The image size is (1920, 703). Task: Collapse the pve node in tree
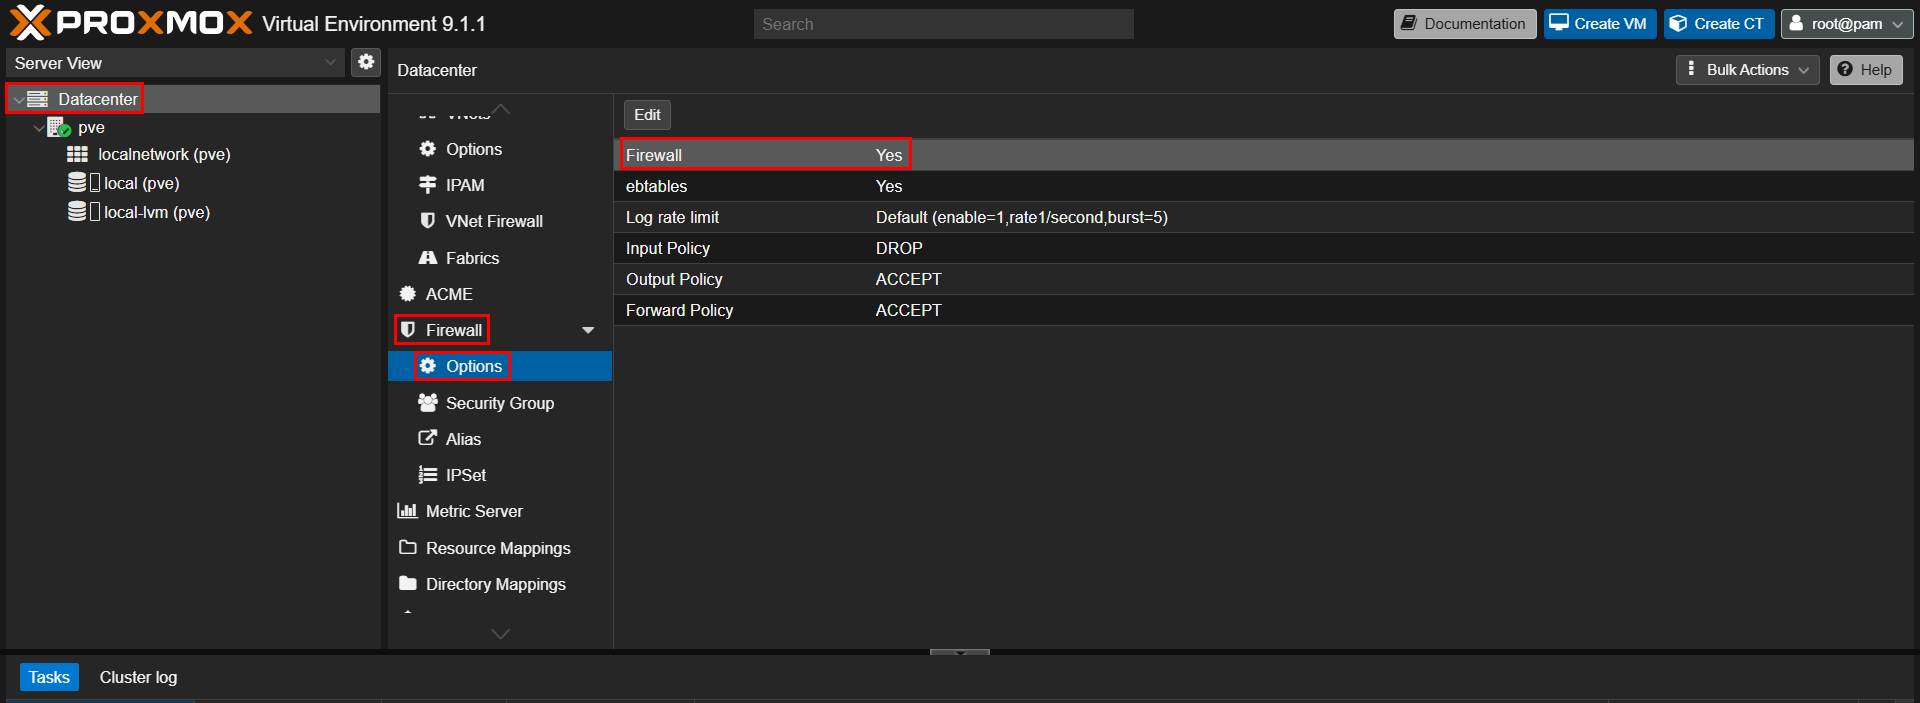point(39,128)
